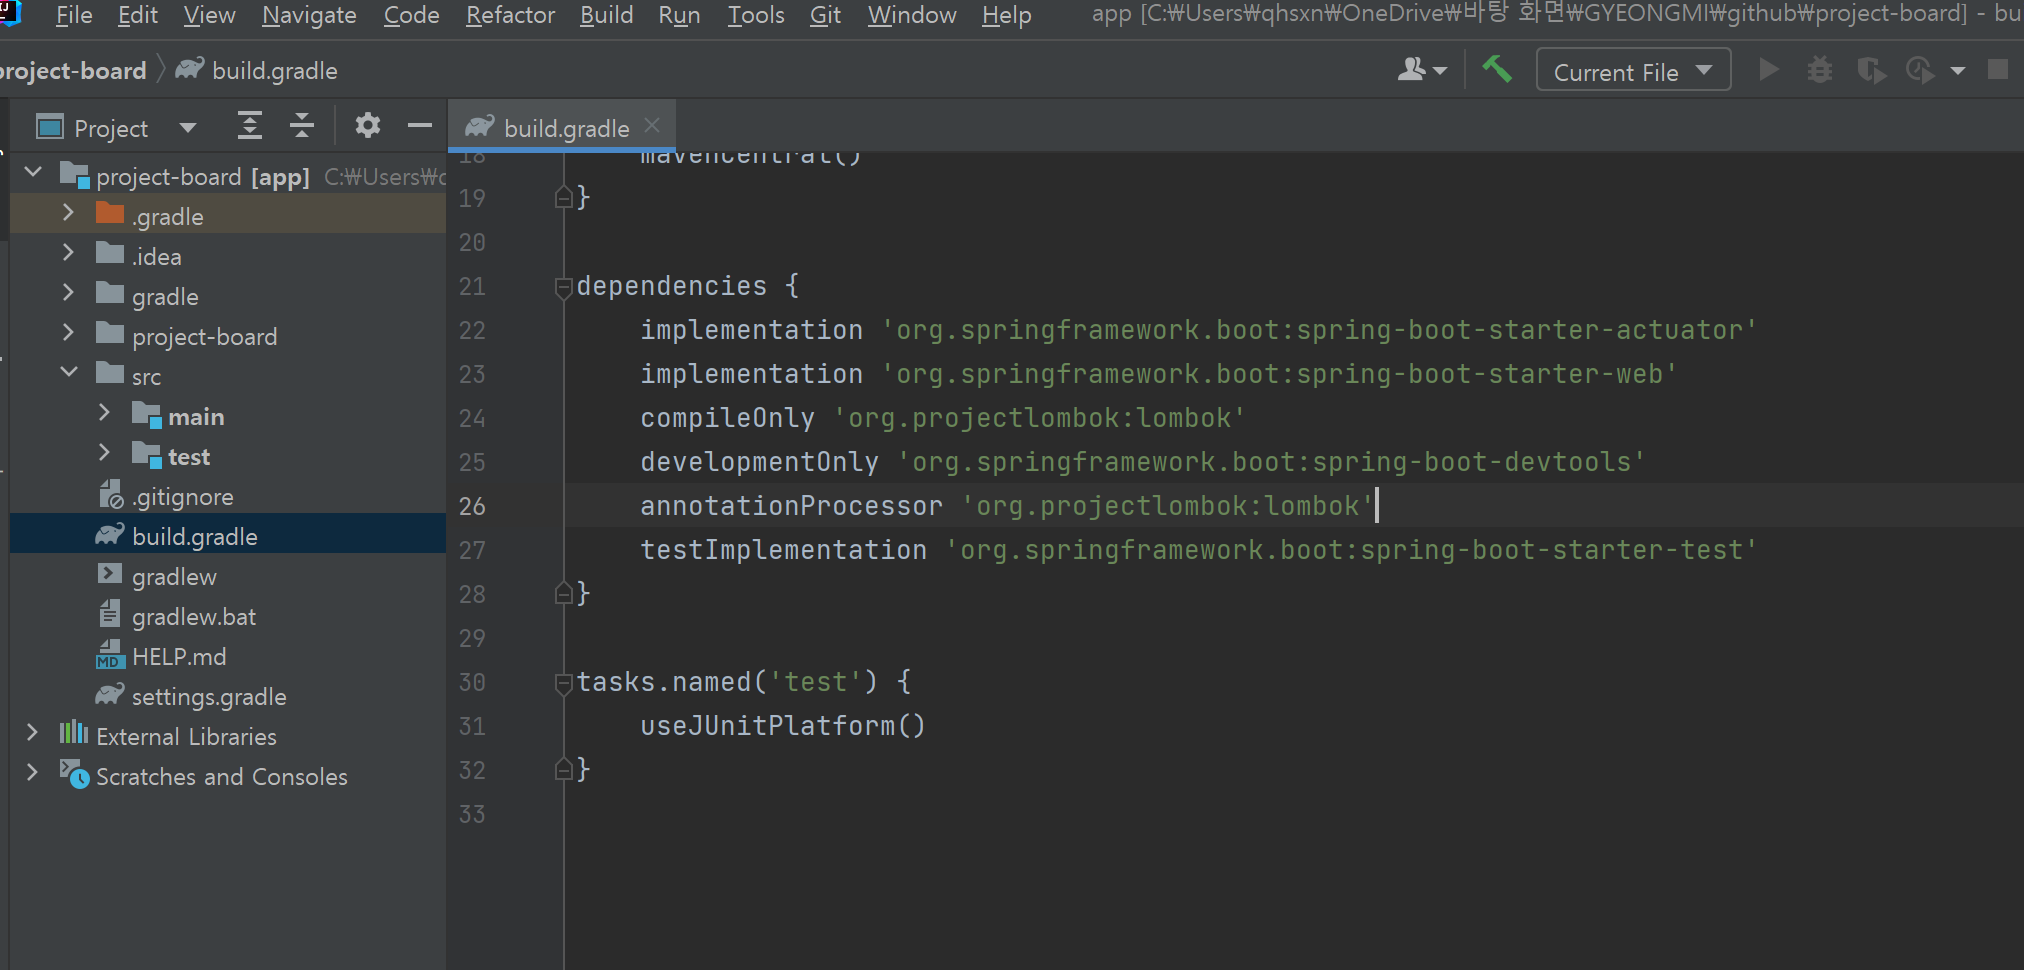2024x970 pixels.
Task: Select settings.gradle in the Project tree
Action: click(209, 695)
